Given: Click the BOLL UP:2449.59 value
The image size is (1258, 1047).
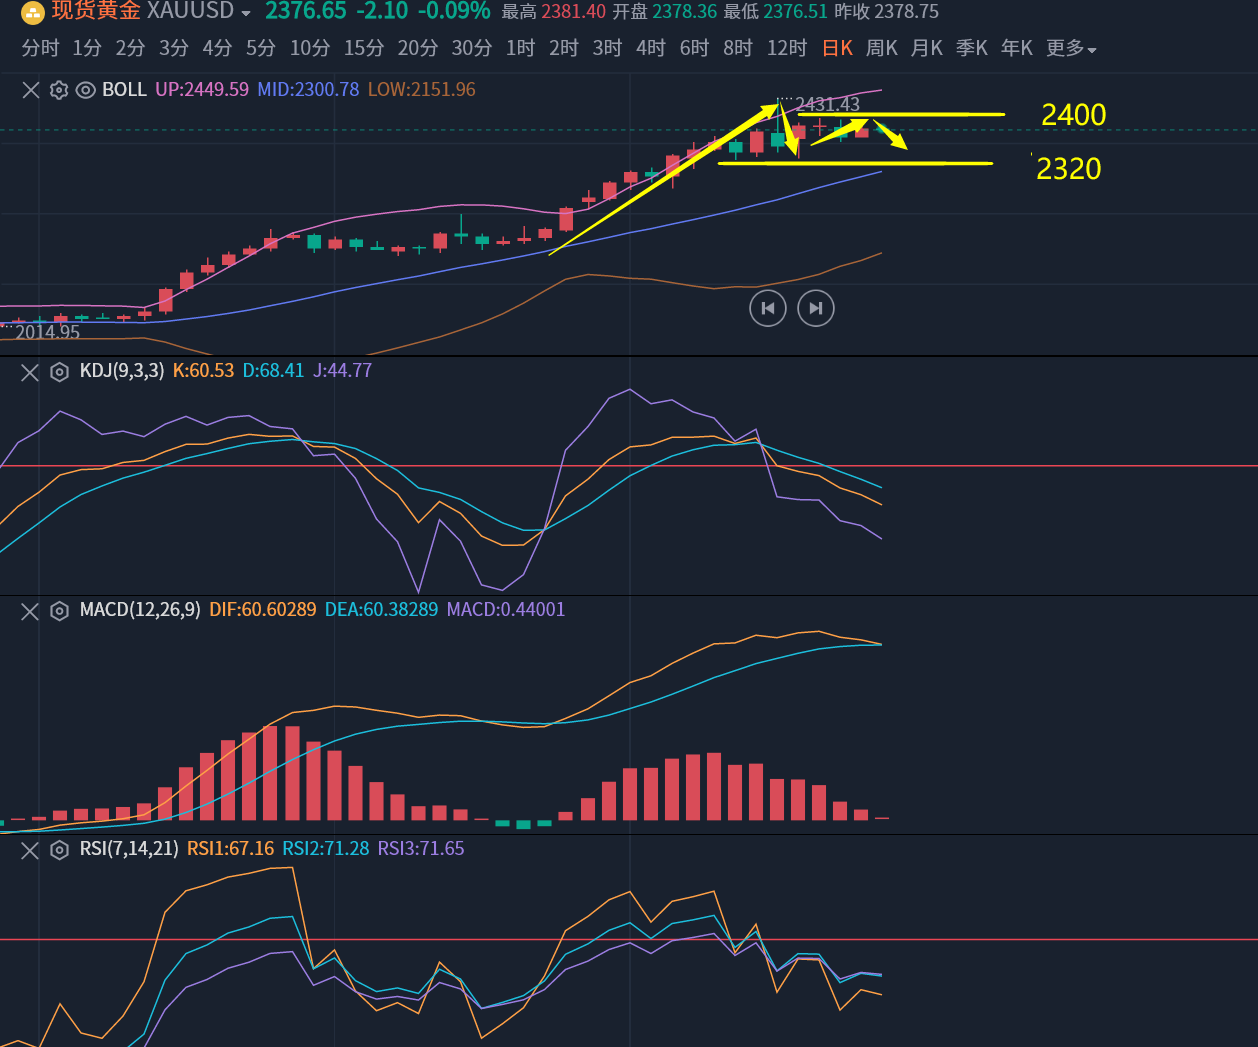Looking at the screenshot, I should 202,90.
